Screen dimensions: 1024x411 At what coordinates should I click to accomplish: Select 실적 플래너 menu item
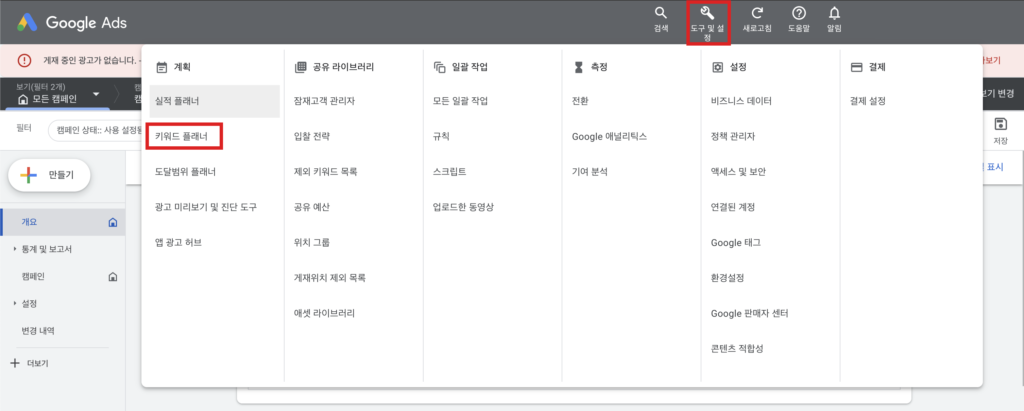click(177, 101)
